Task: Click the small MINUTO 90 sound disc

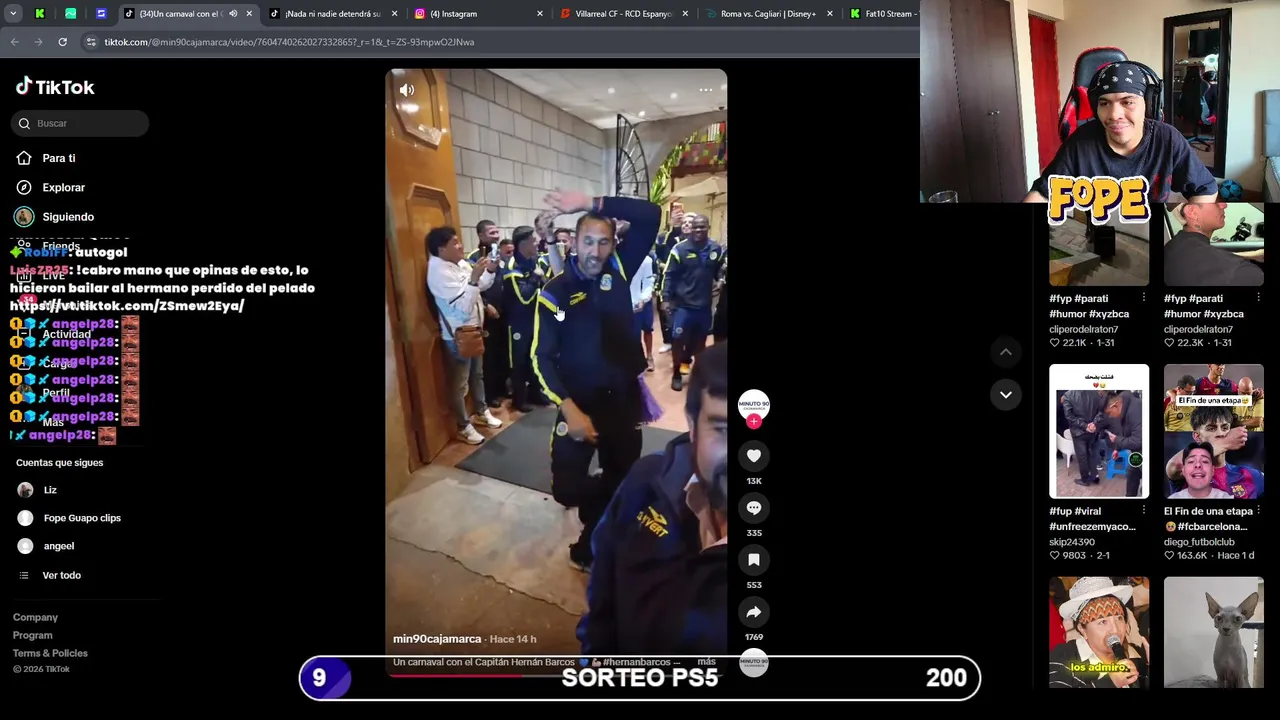Action: pos(754,663)
